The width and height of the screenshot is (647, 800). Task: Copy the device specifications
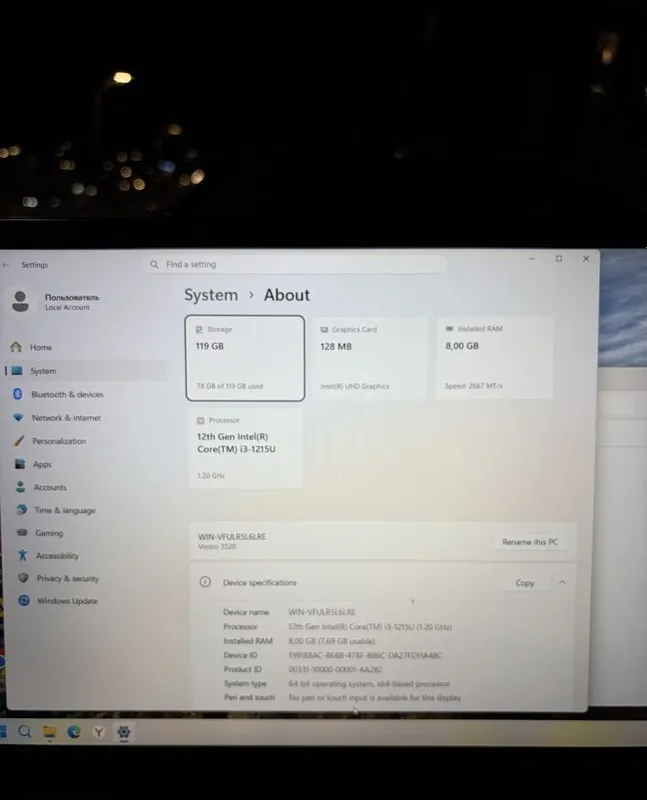pos(525,583)
